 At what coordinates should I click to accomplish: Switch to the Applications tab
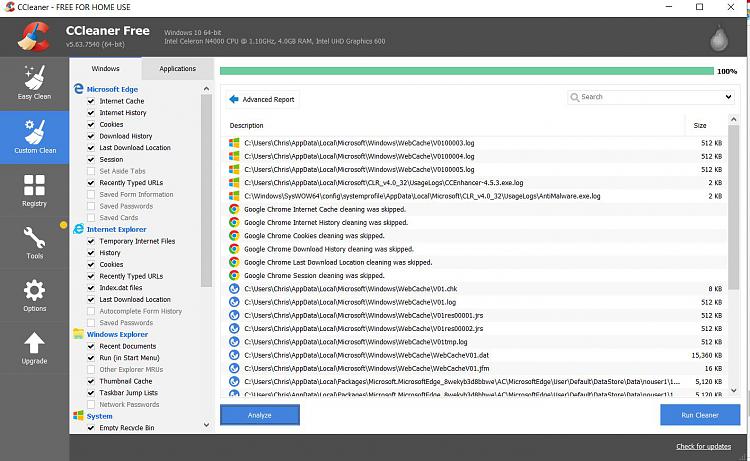tap(177, 68)
